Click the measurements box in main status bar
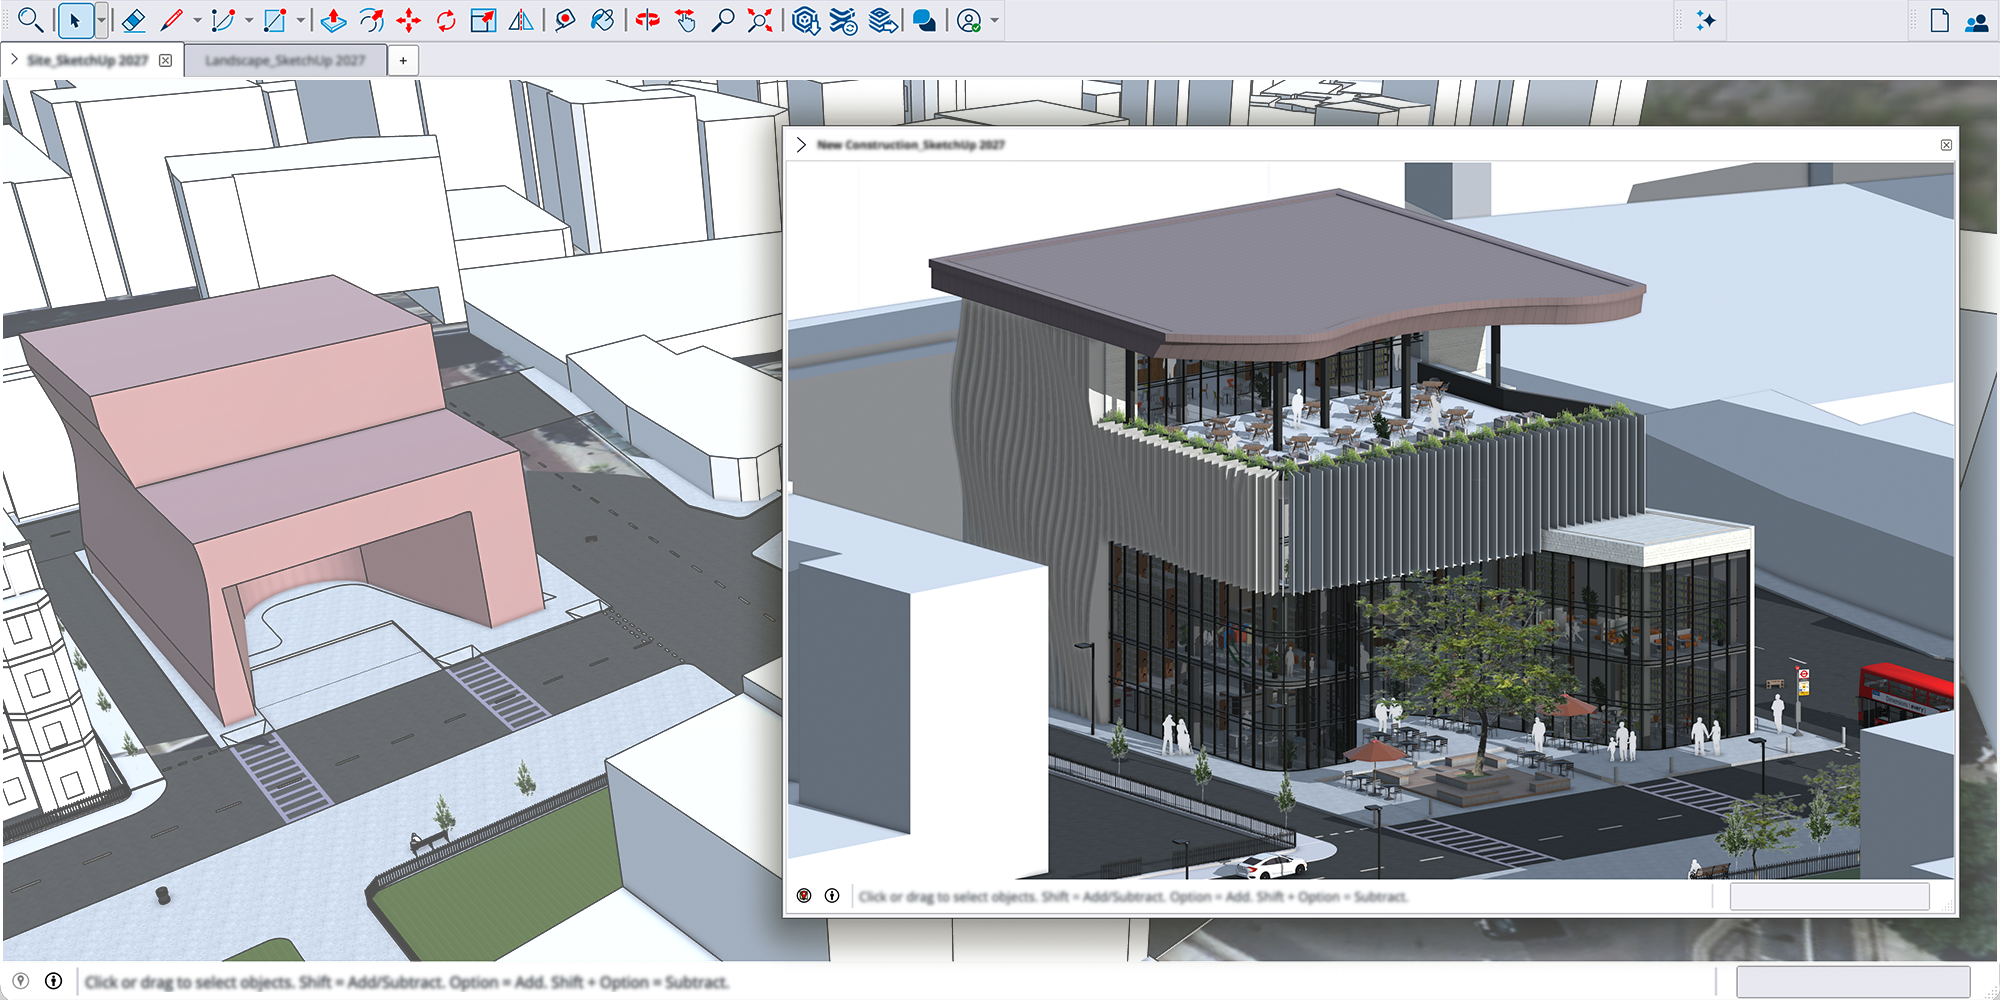 click(1853, 981)
